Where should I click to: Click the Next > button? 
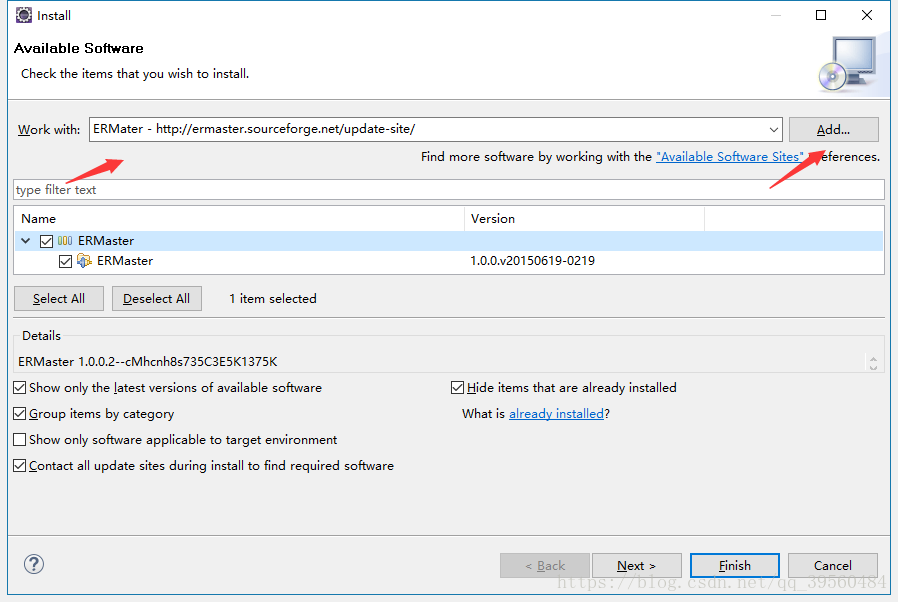pyautogui.click(x=636, y=565)
